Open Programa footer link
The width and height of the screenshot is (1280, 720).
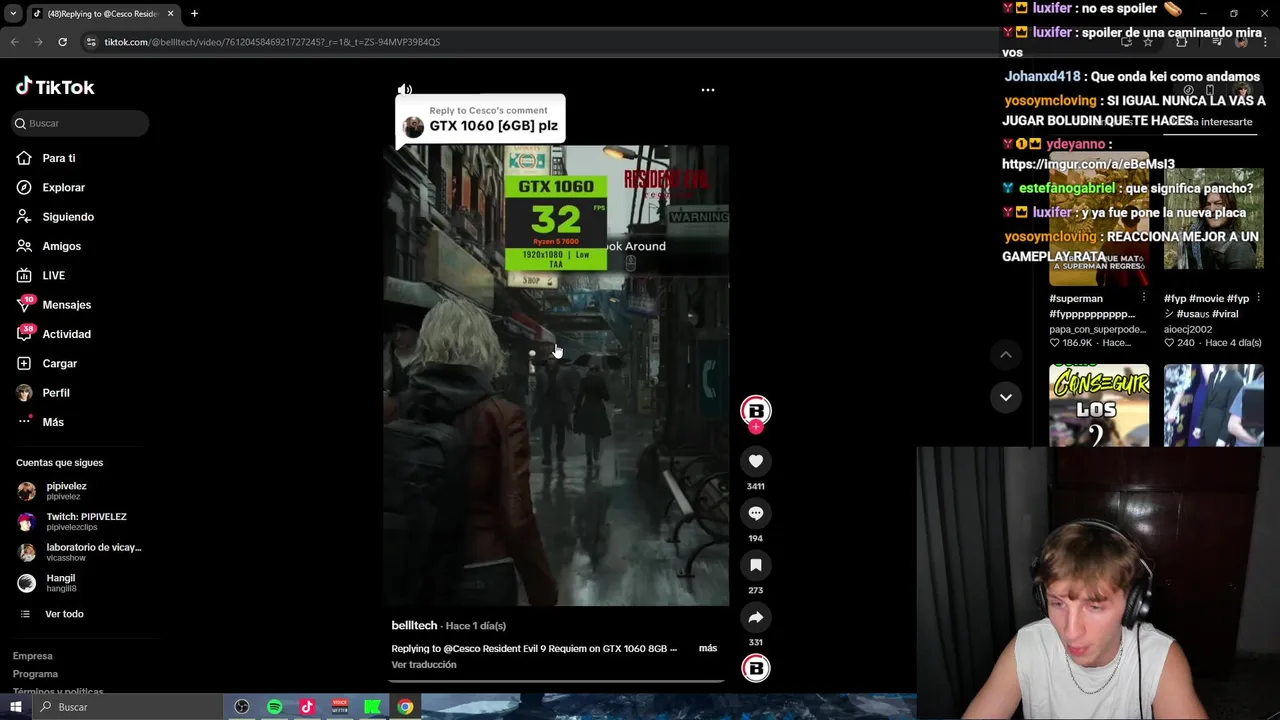tap(35, 674)
